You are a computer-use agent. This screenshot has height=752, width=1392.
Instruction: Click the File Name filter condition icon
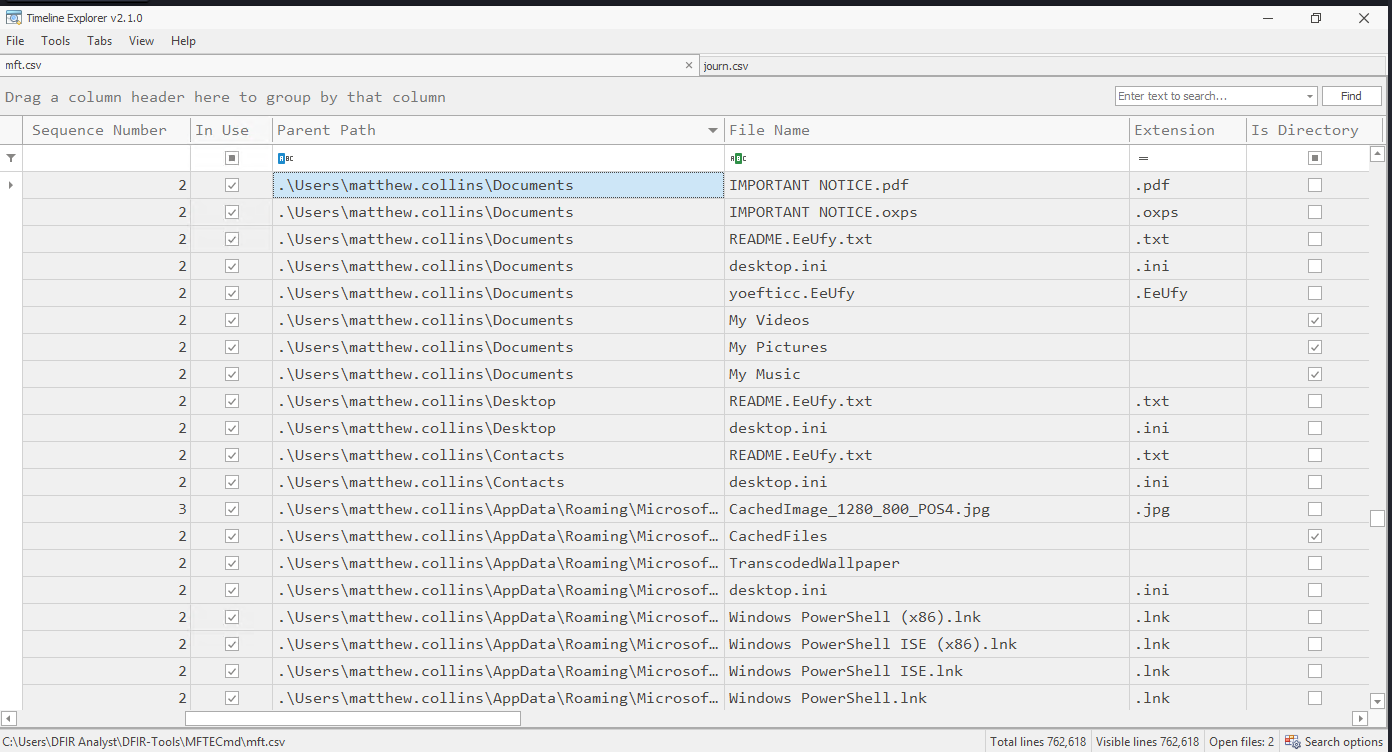(x=737, y=158)
